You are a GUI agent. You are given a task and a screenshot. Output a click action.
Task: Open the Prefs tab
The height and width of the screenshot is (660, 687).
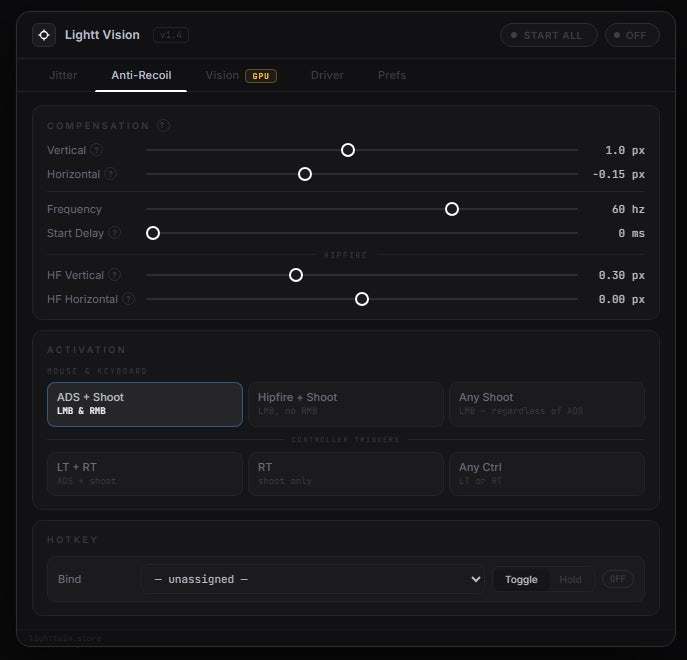(x=392, y=75)
